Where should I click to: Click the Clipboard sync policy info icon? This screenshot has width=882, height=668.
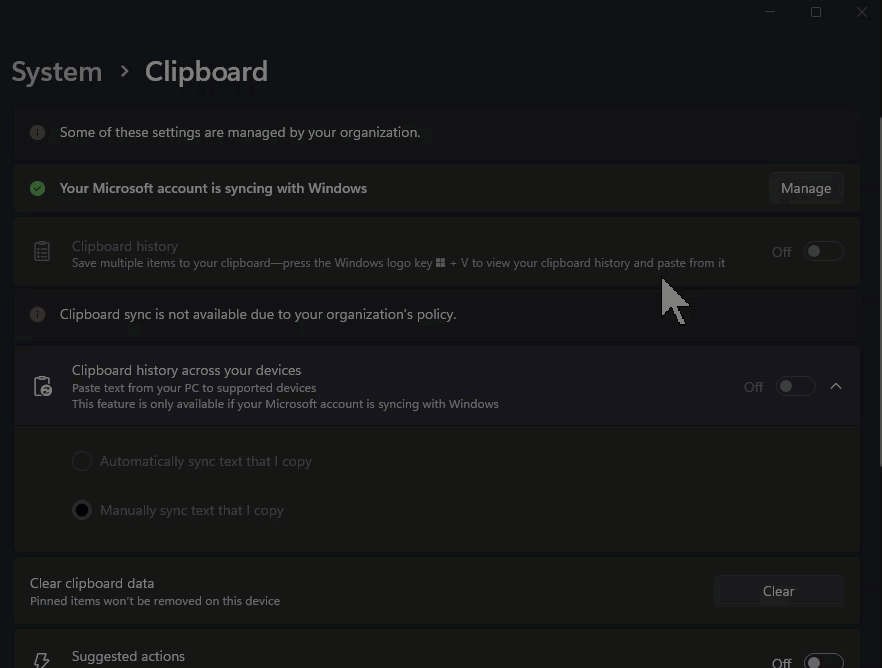(38, 314)
